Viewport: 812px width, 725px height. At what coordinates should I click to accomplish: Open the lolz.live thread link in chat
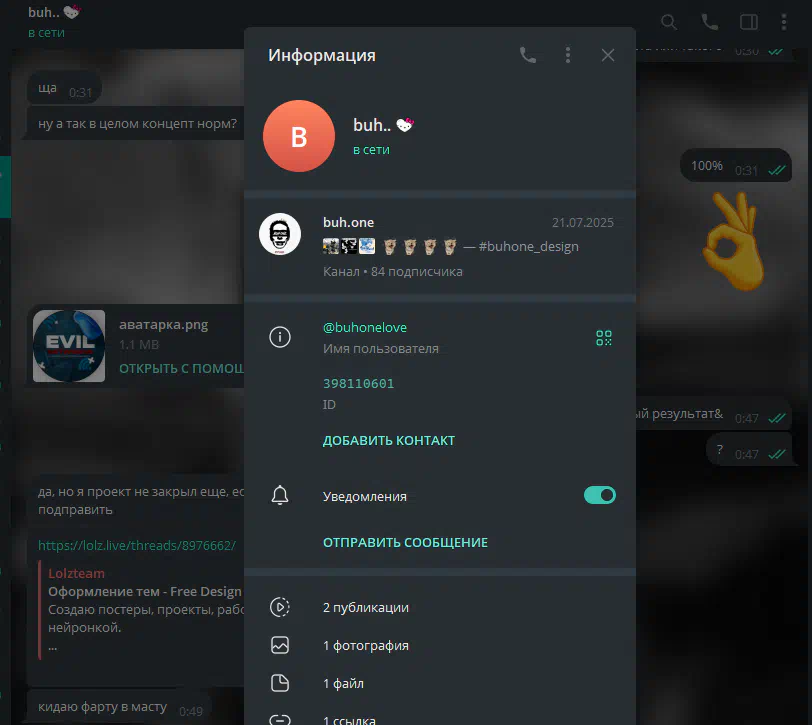click(137, 545)
